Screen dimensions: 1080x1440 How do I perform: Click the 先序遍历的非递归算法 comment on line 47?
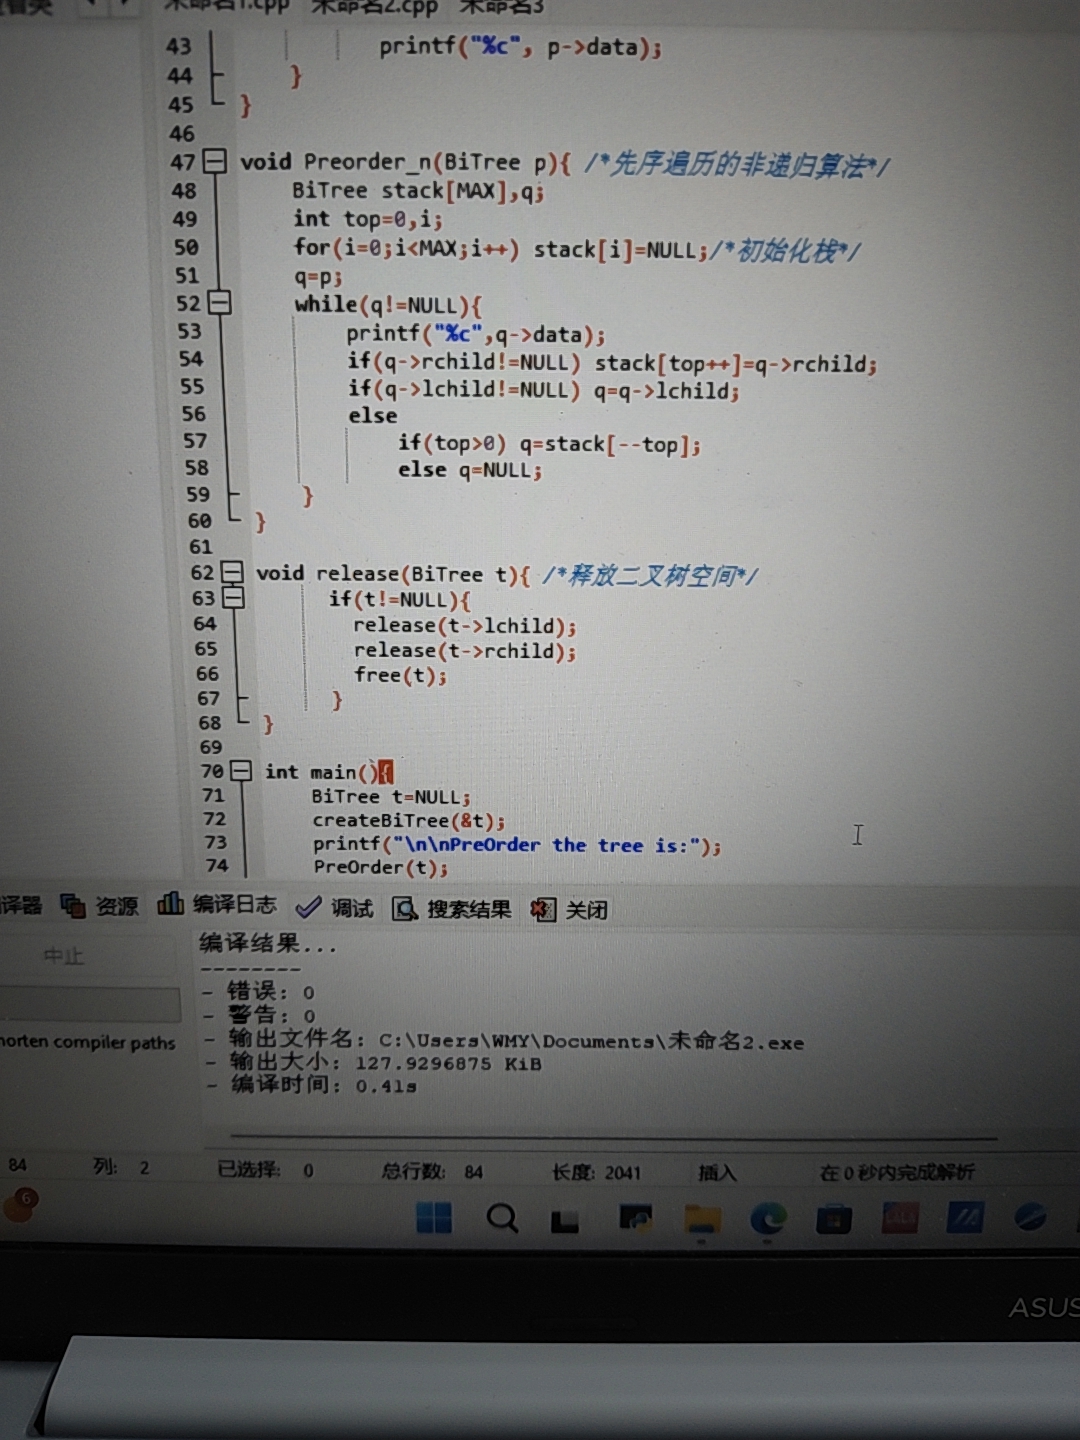tap(737, 165)
